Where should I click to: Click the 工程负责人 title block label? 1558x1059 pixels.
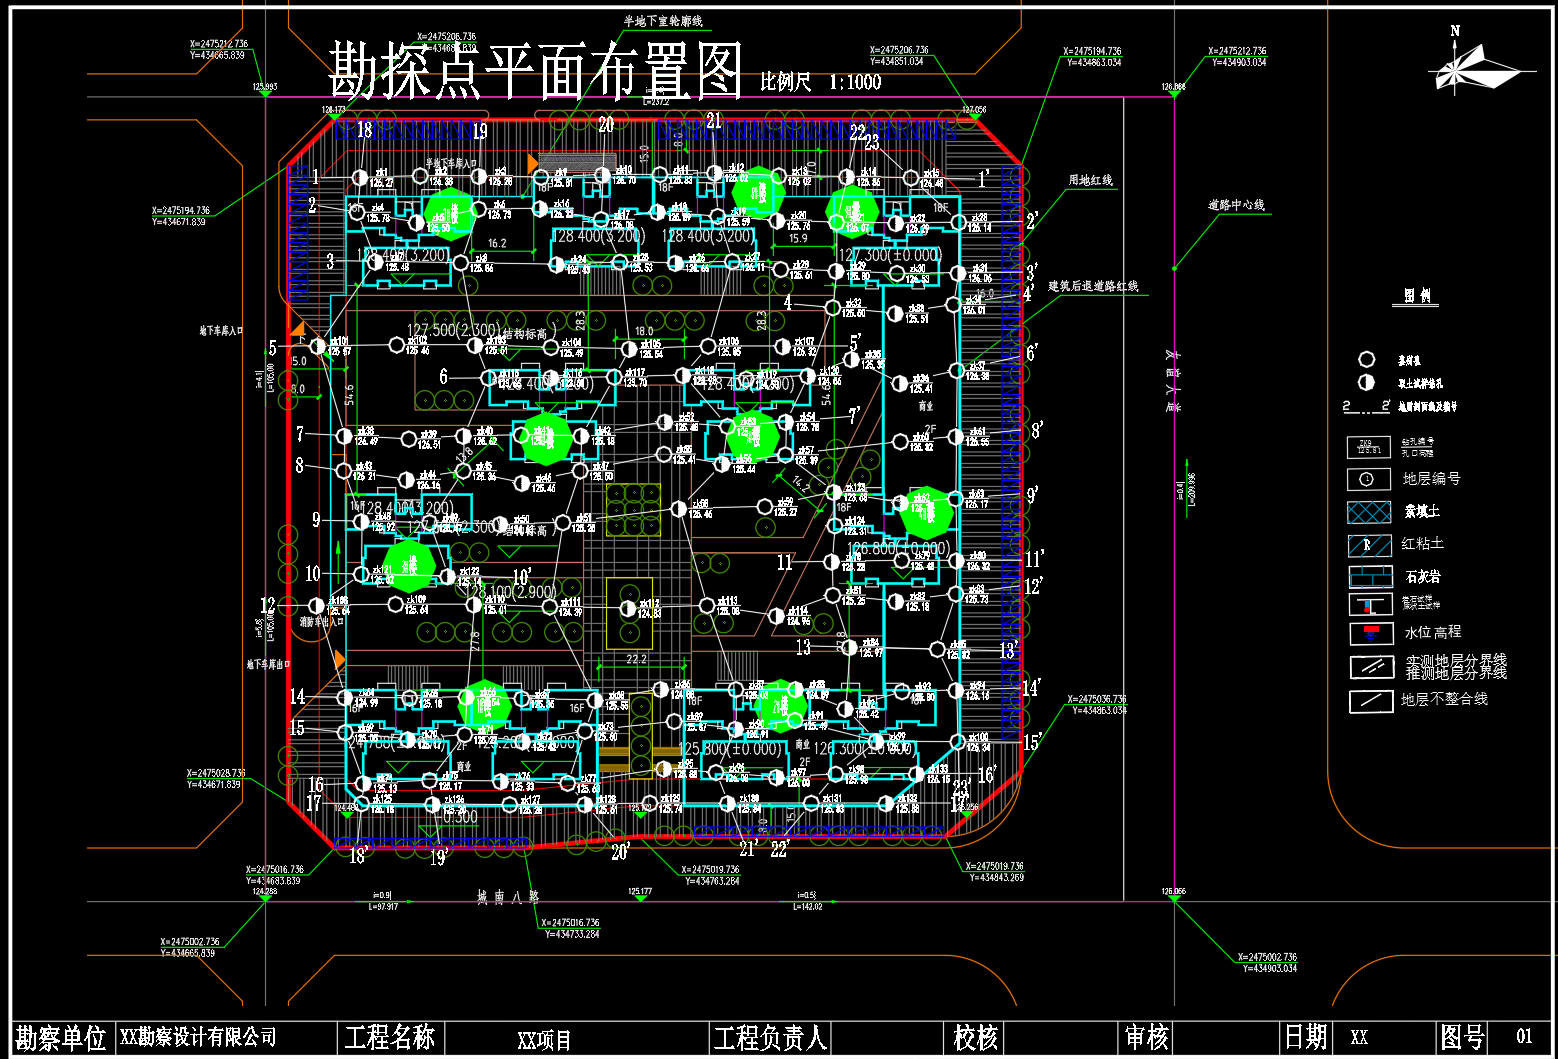tap(769, 1038)
